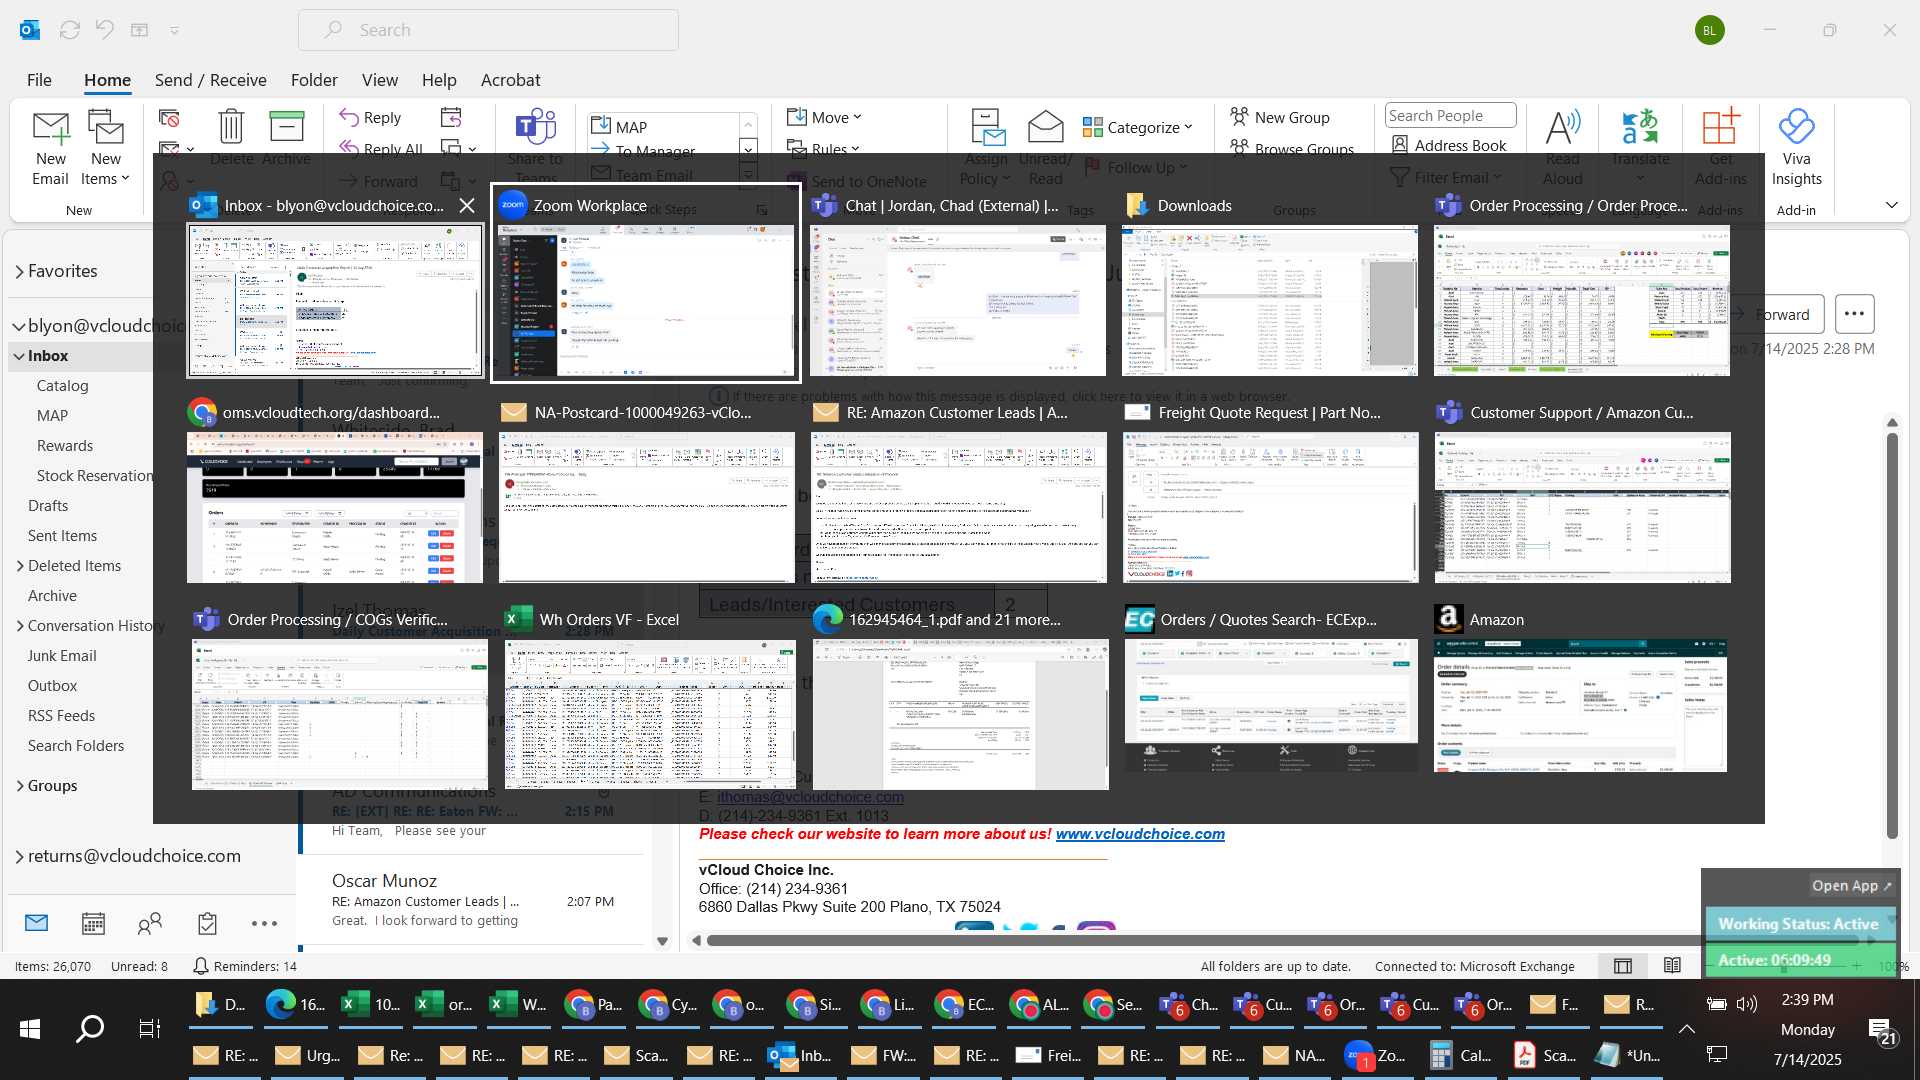This screenshot has height=1080, width=1920.
Task: Switch to the Folder tab
Action: click(x=314, y=80)
